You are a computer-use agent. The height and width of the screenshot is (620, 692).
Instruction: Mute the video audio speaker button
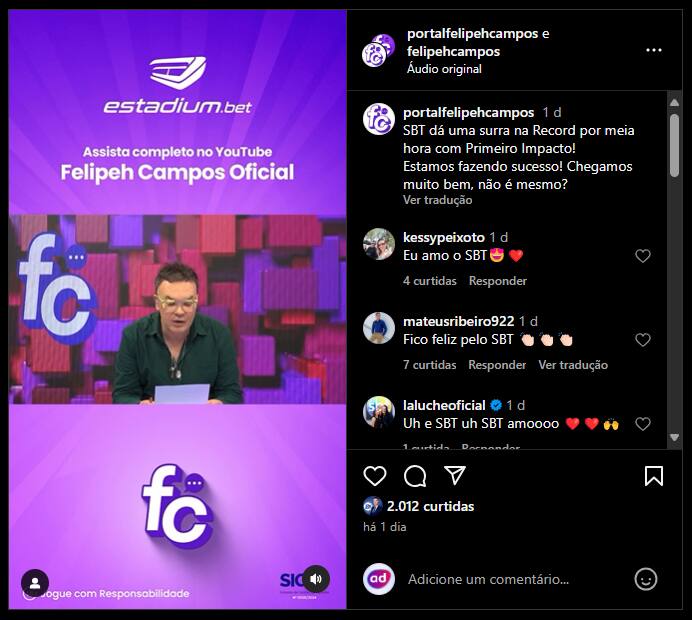(x=316, y=579)
